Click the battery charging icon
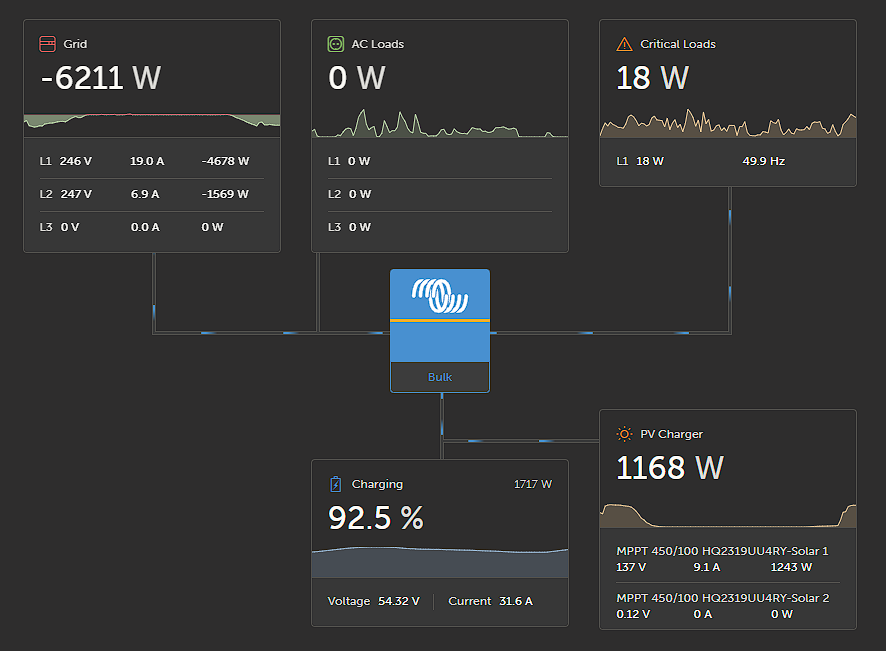 point(336,484)
